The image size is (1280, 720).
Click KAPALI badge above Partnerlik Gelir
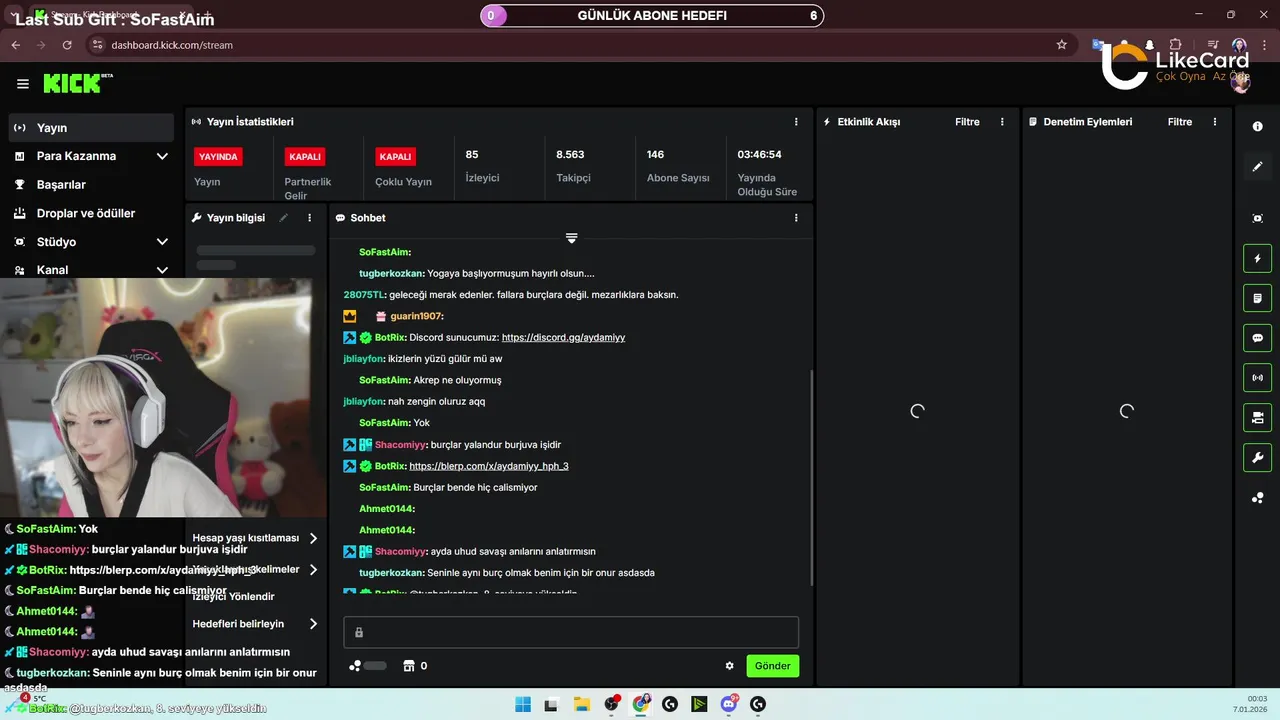coord(305,157)
